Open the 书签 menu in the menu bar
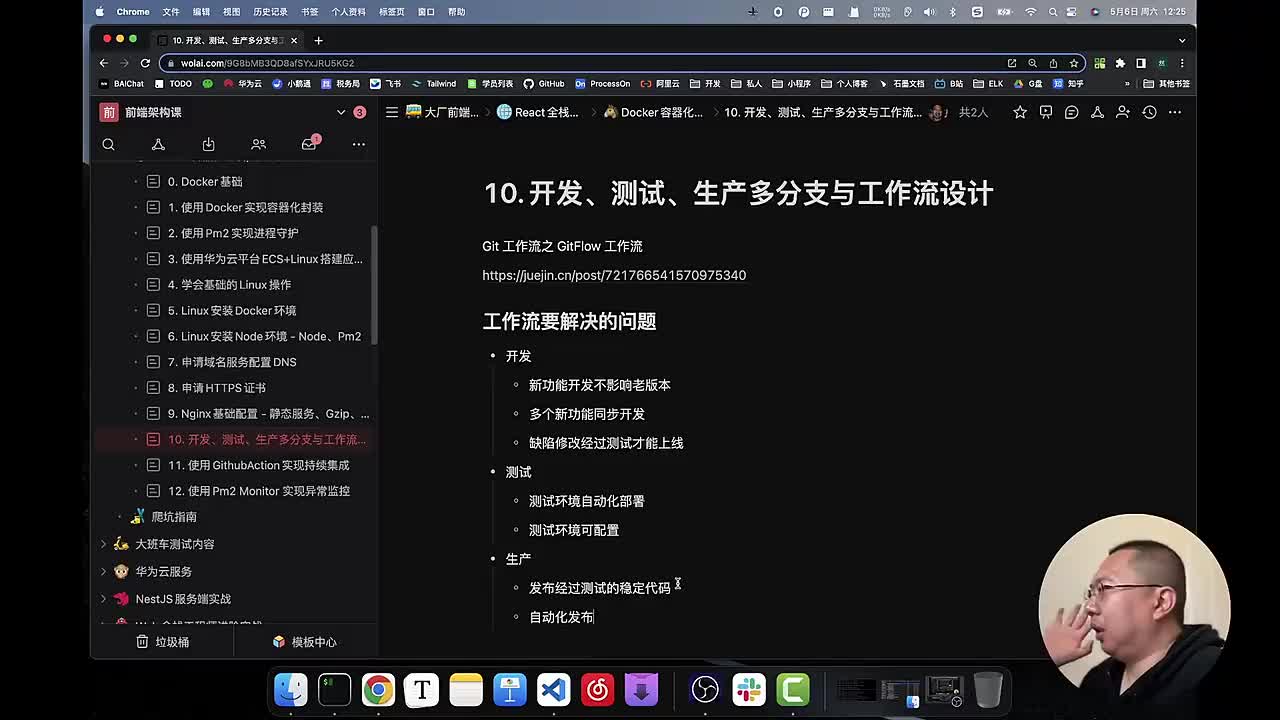This screenshot has height=720, width=1280. pos(310,12)
